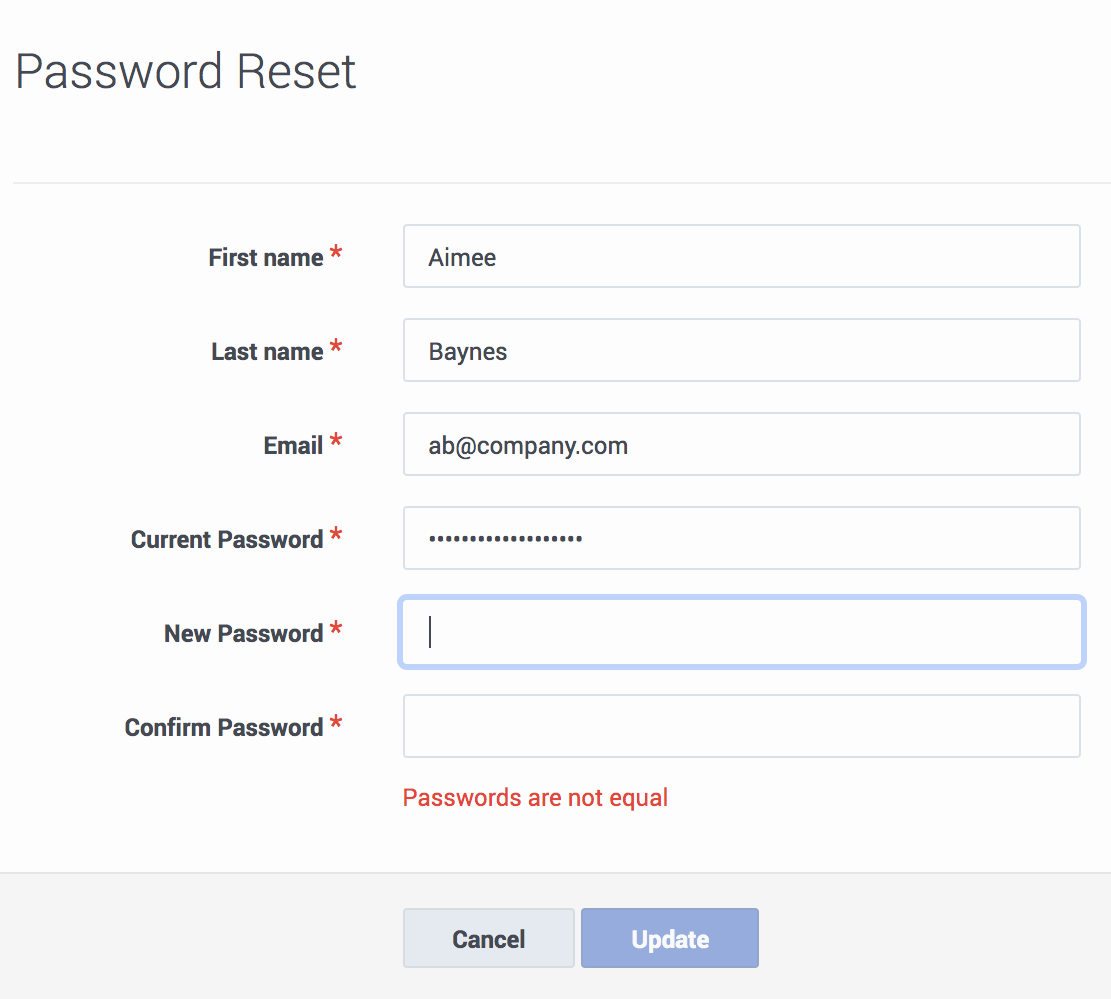Click the First name label
The image size is (1111, 999).
(266, 257)
